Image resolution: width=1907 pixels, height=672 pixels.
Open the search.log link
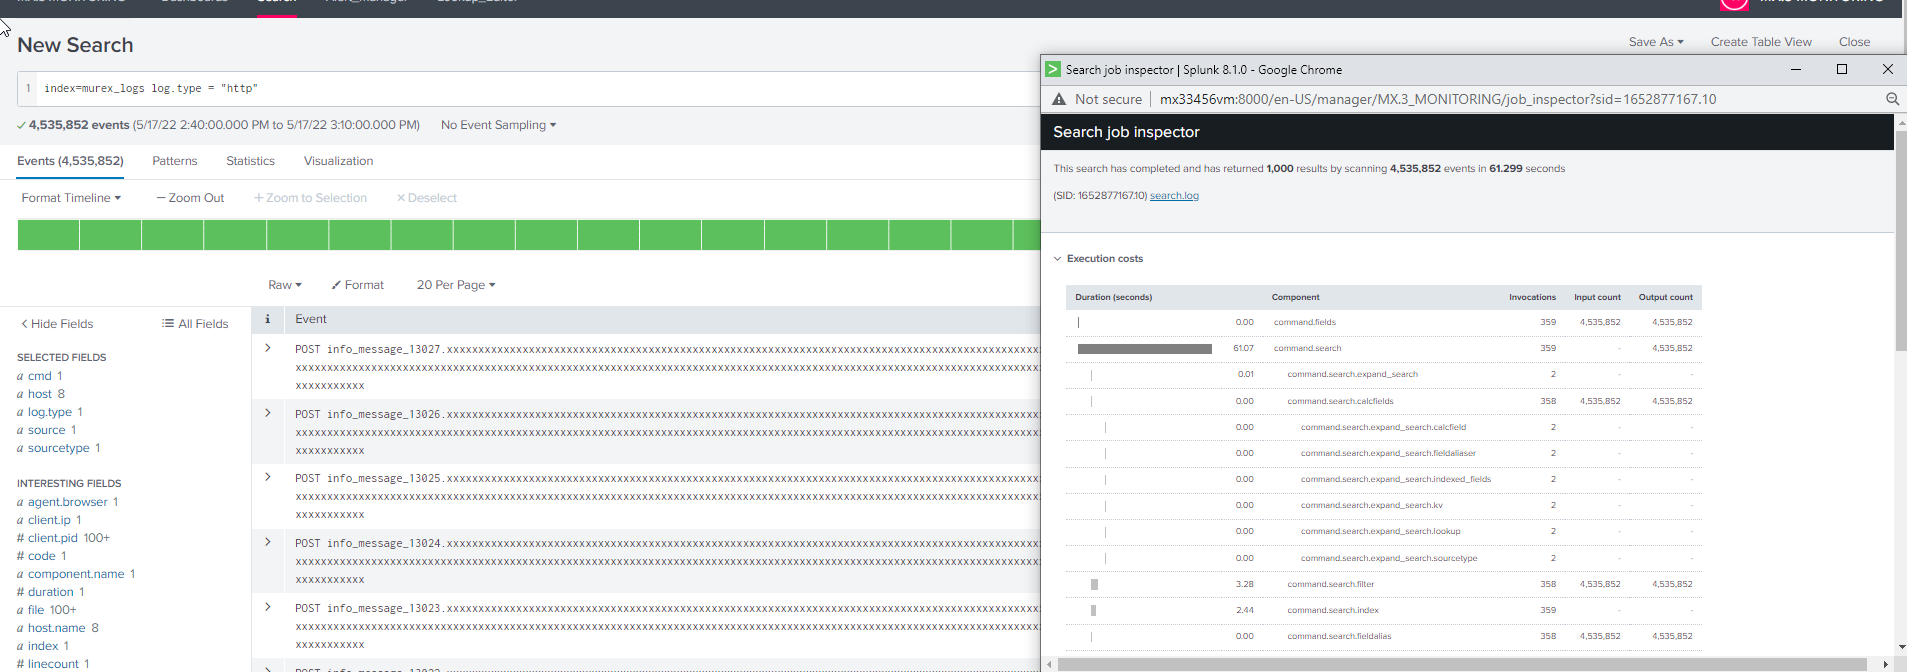tap(1174, 196)
